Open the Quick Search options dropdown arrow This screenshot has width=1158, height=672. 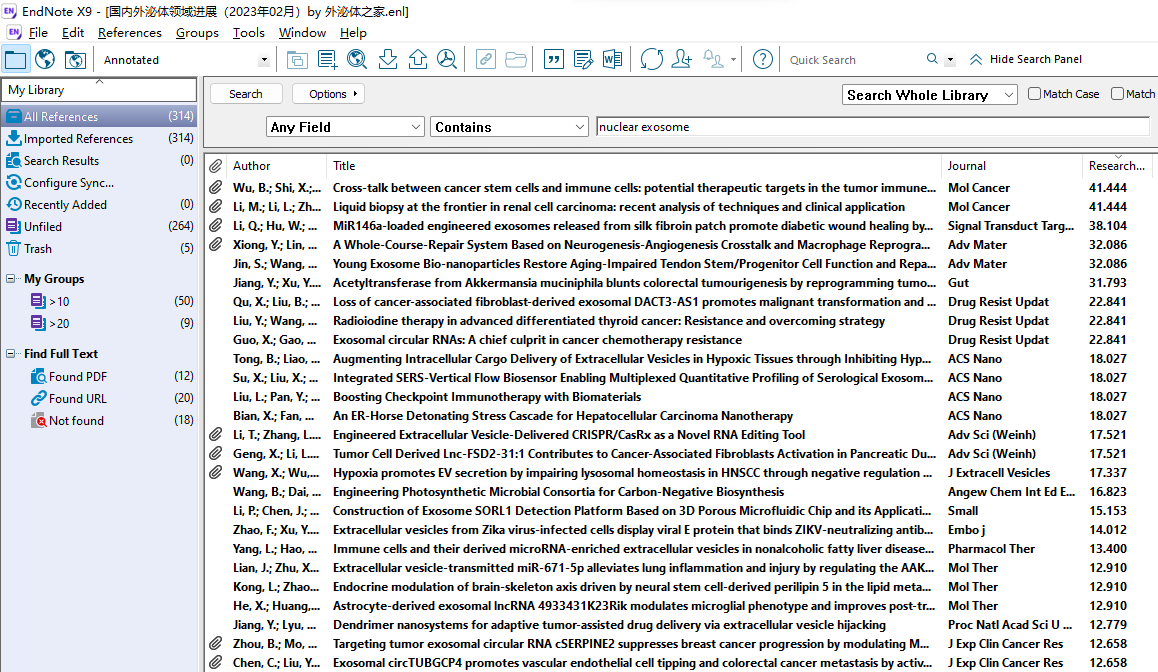point(950,60)
